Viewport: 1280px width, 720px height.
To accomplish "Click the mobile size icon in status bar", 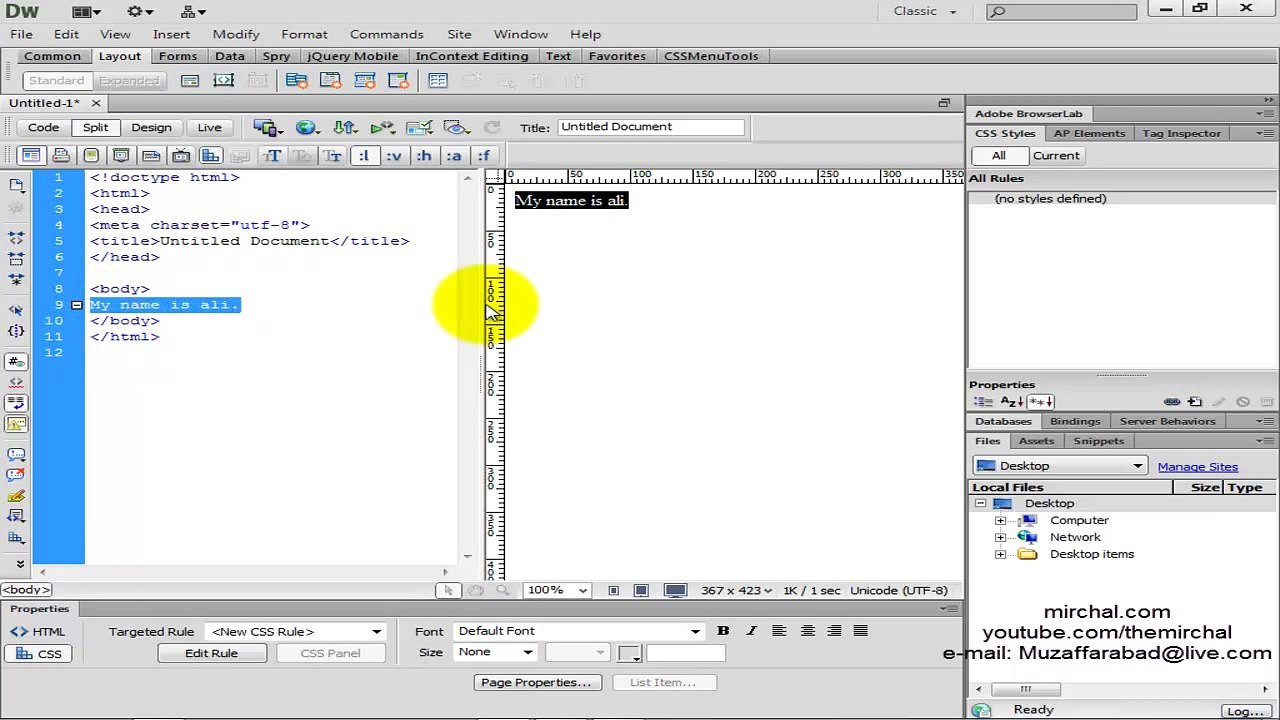I will coord(613,590).
